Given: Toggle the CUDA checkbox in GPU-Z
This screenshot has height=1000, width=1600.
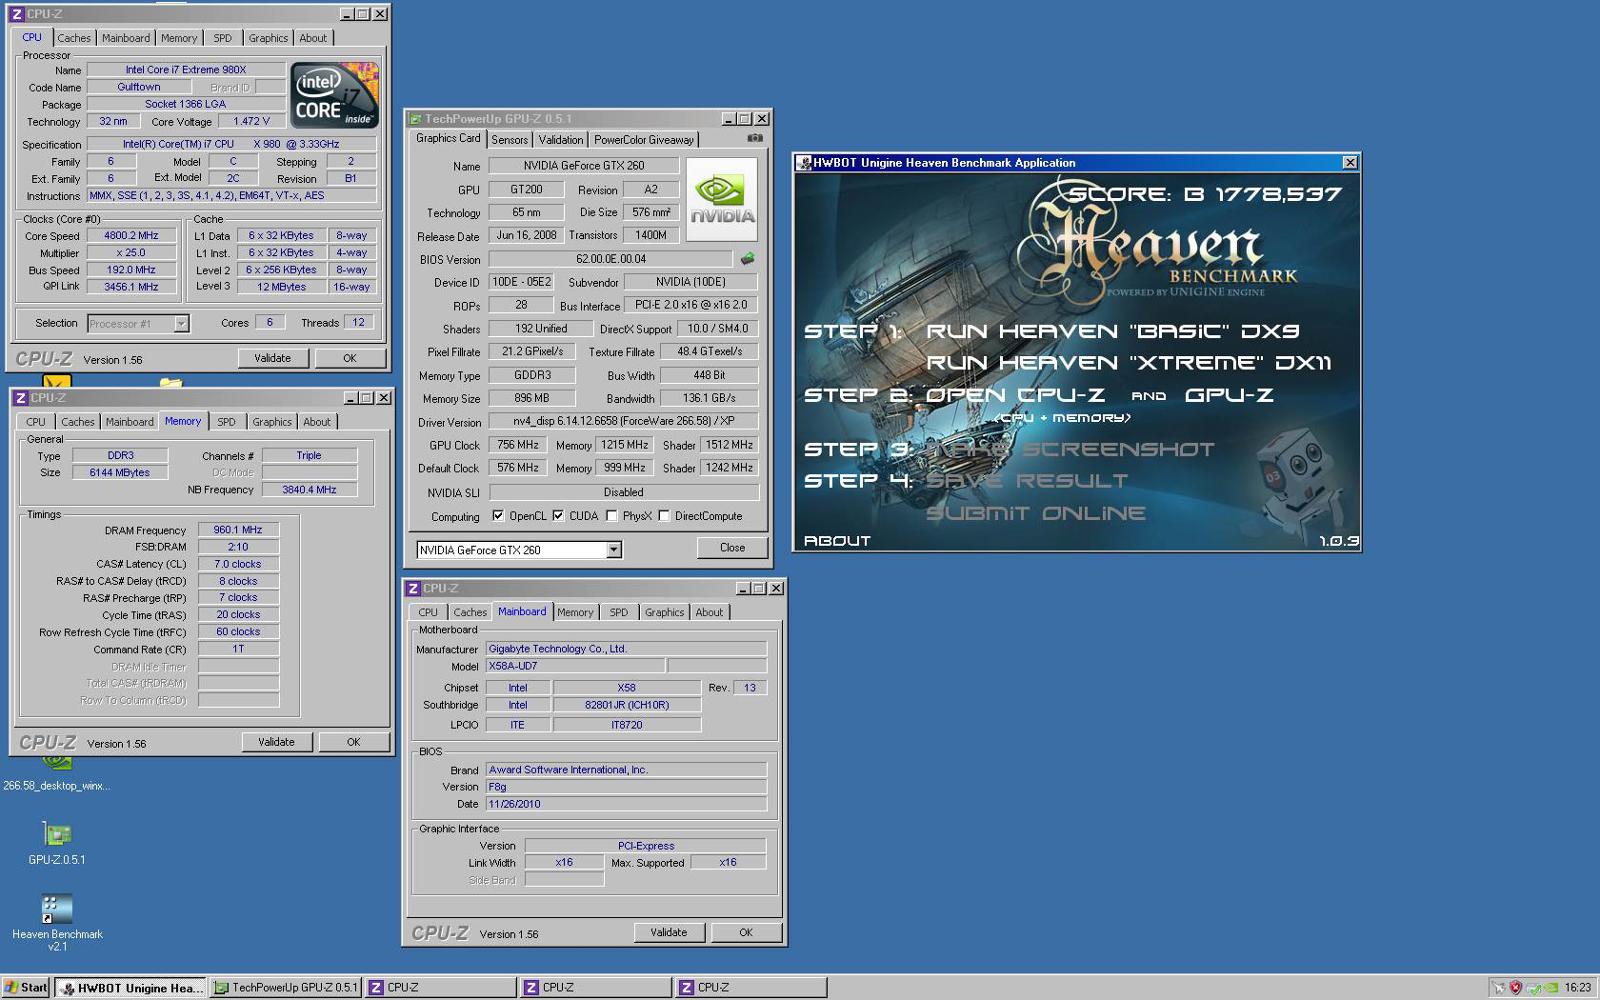Looking at the screenshot, I should coord(558,516).
